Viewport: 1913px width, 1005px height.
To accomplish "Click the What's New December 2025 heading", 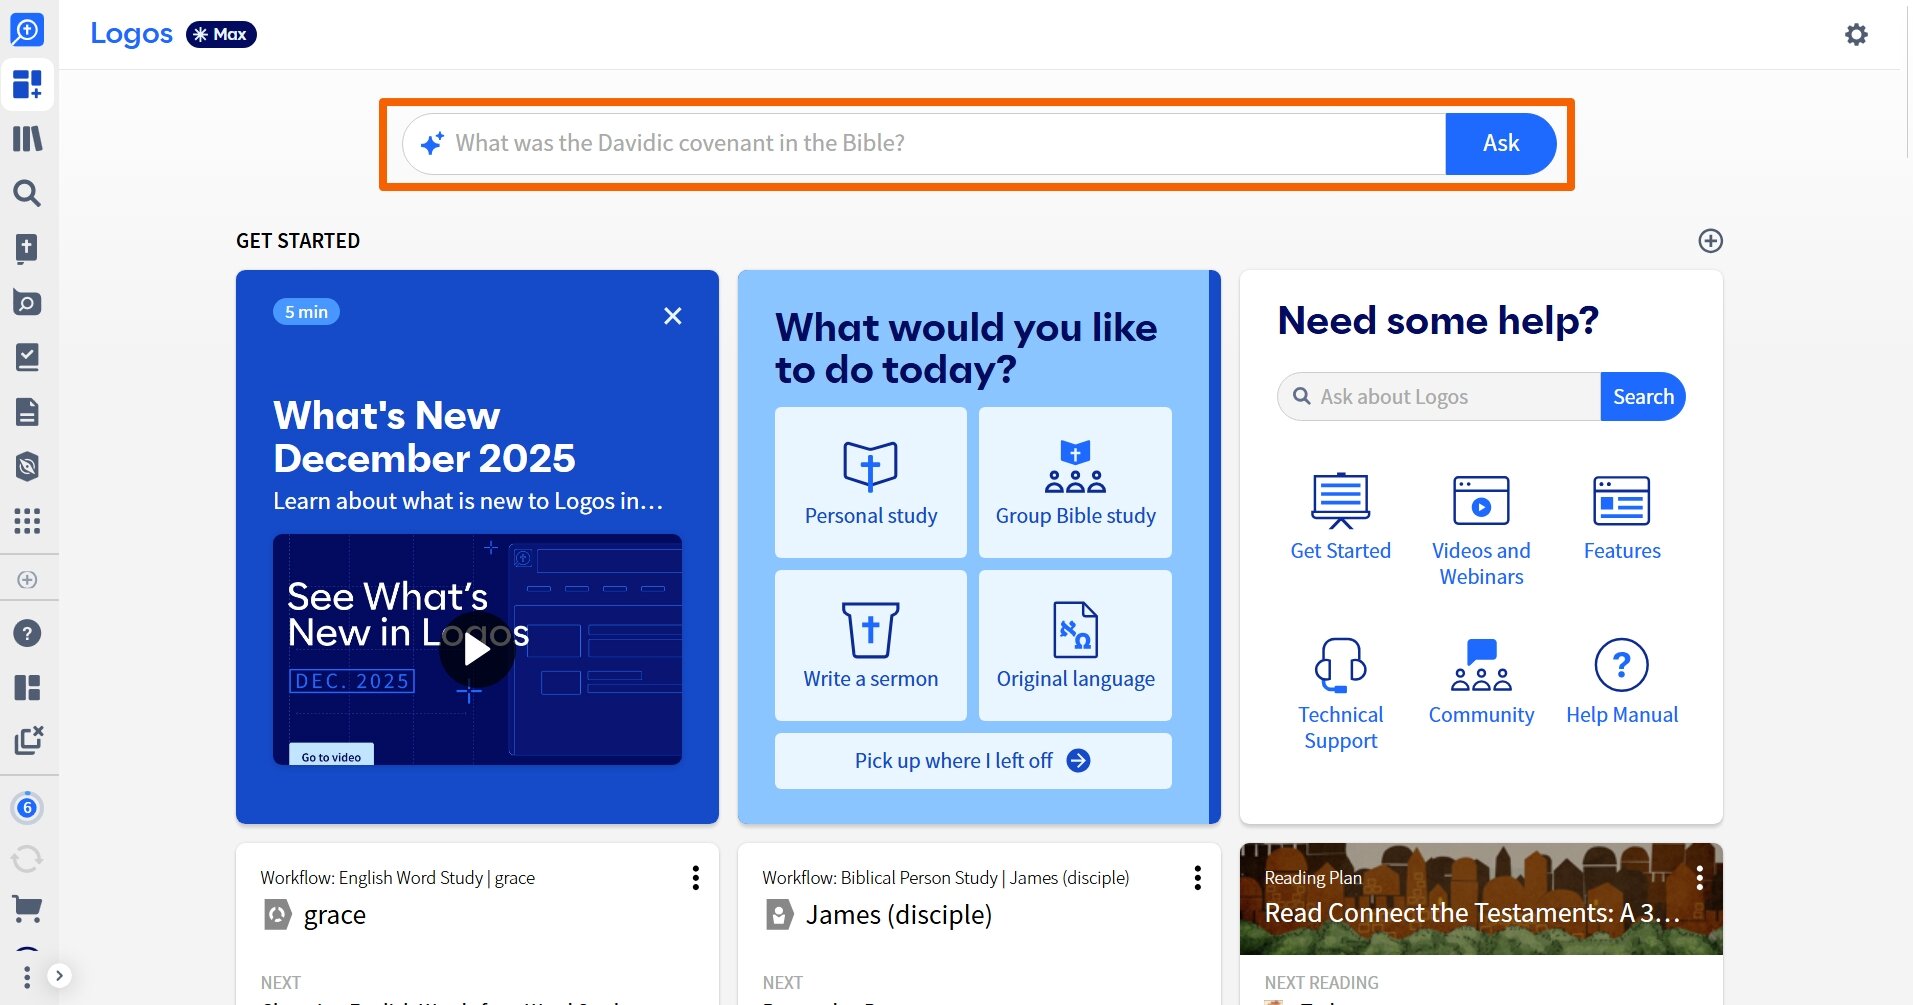I will [x=424, y=437].
